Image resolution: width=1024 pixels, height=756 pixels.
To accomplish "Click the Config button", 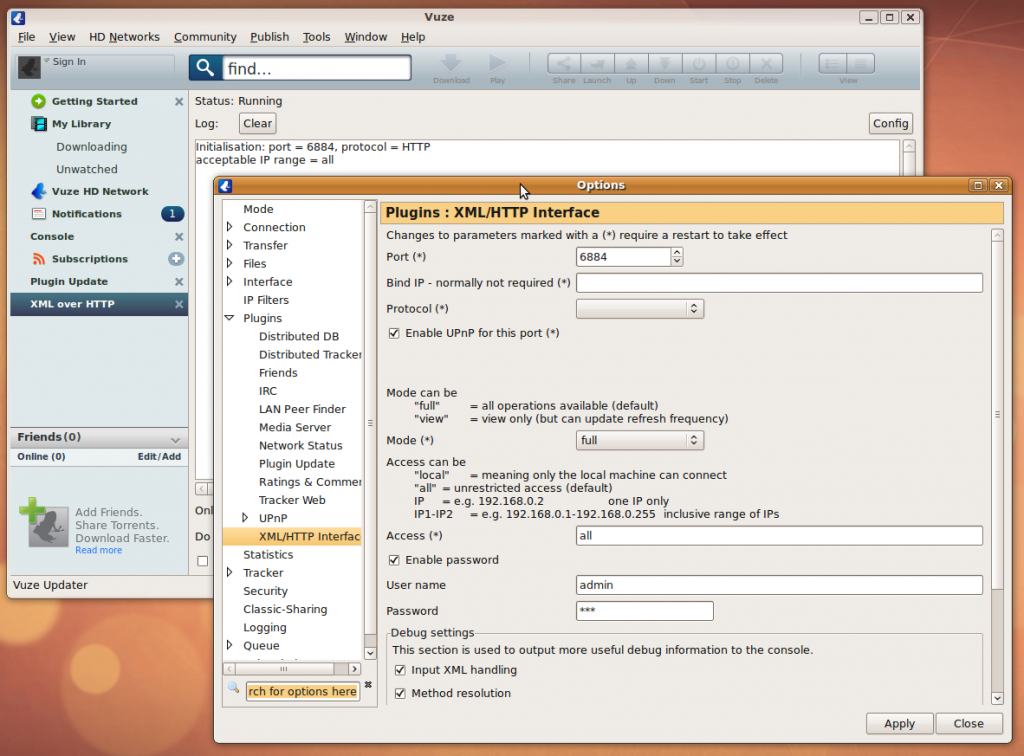I will tap(891, 123).
